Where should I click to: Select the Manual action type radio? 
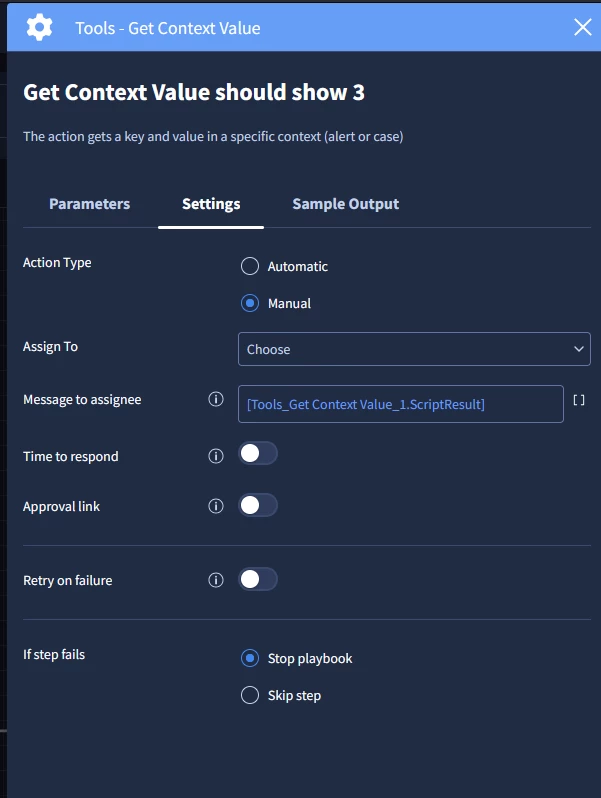pyautogui.click(x=250, y=303)
